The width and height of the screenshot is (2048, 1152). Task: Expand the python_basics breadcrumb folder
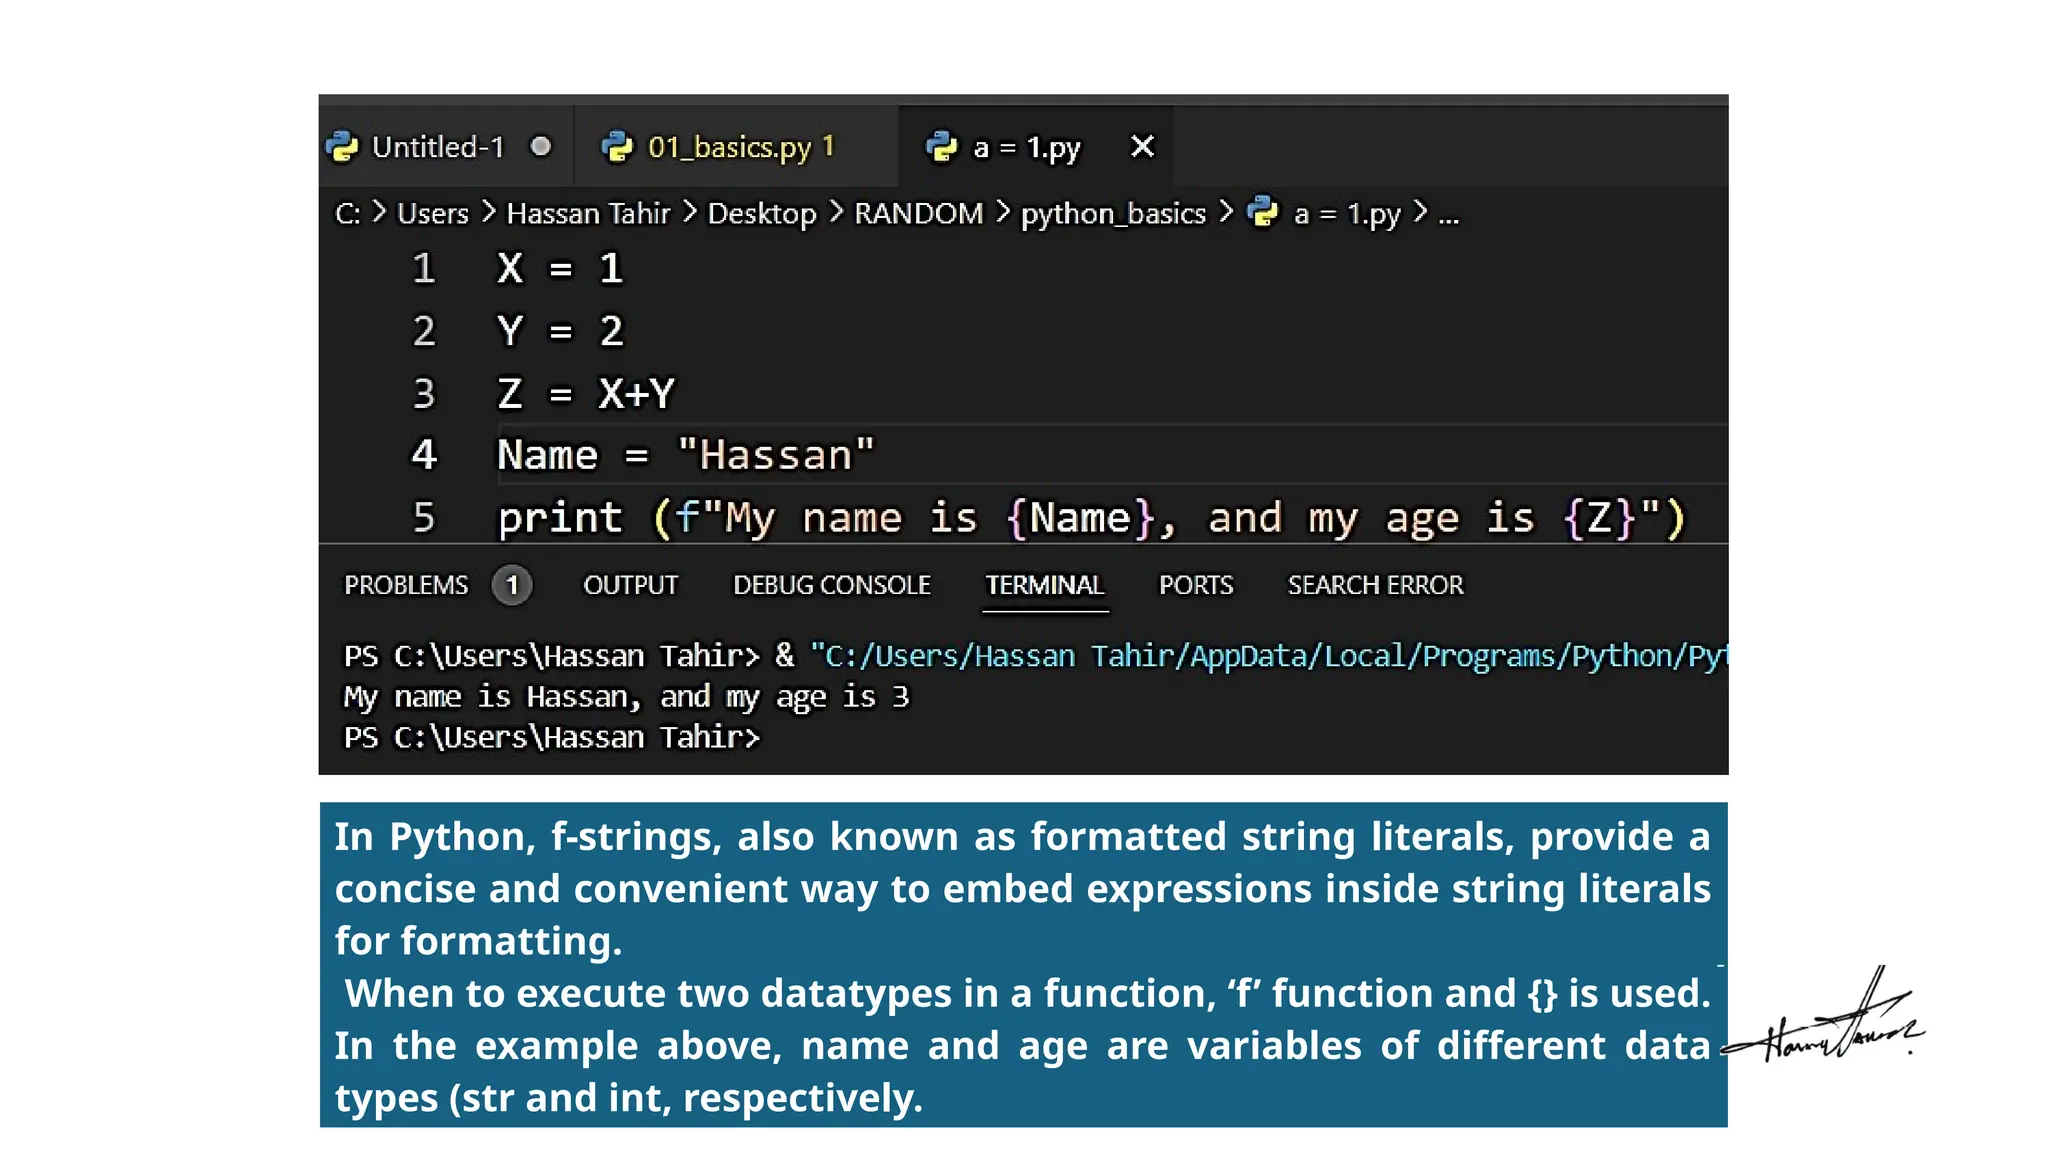[1112, 213]
